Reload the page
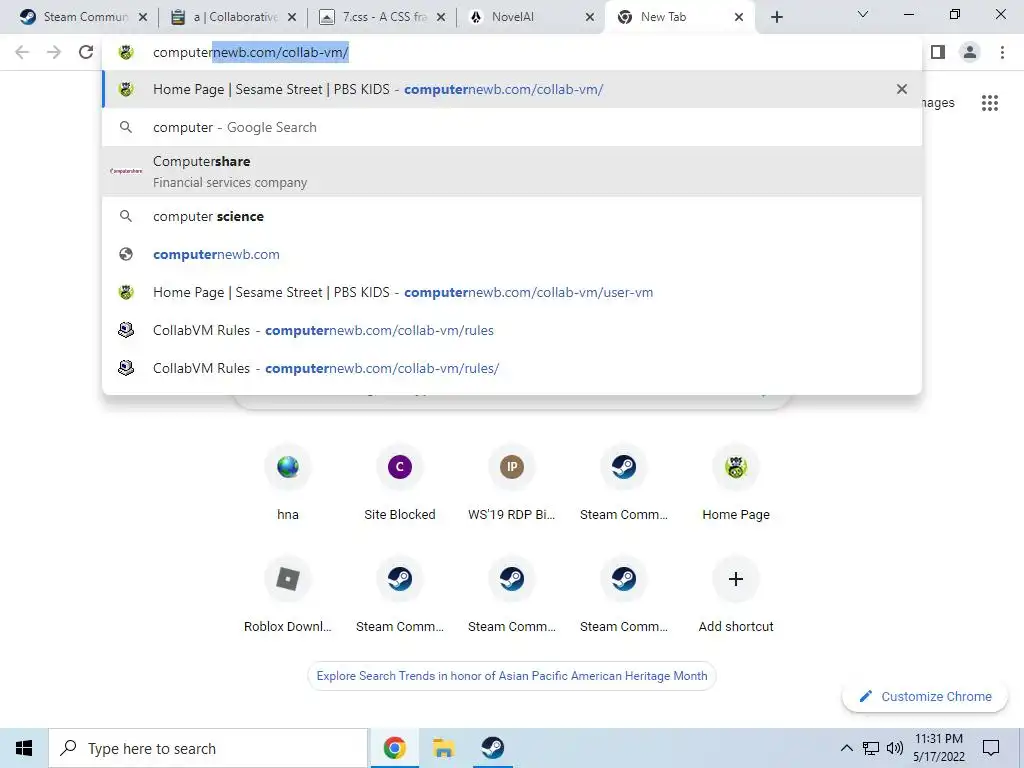Screen dimensions: 1024x768 pos(86,52)
